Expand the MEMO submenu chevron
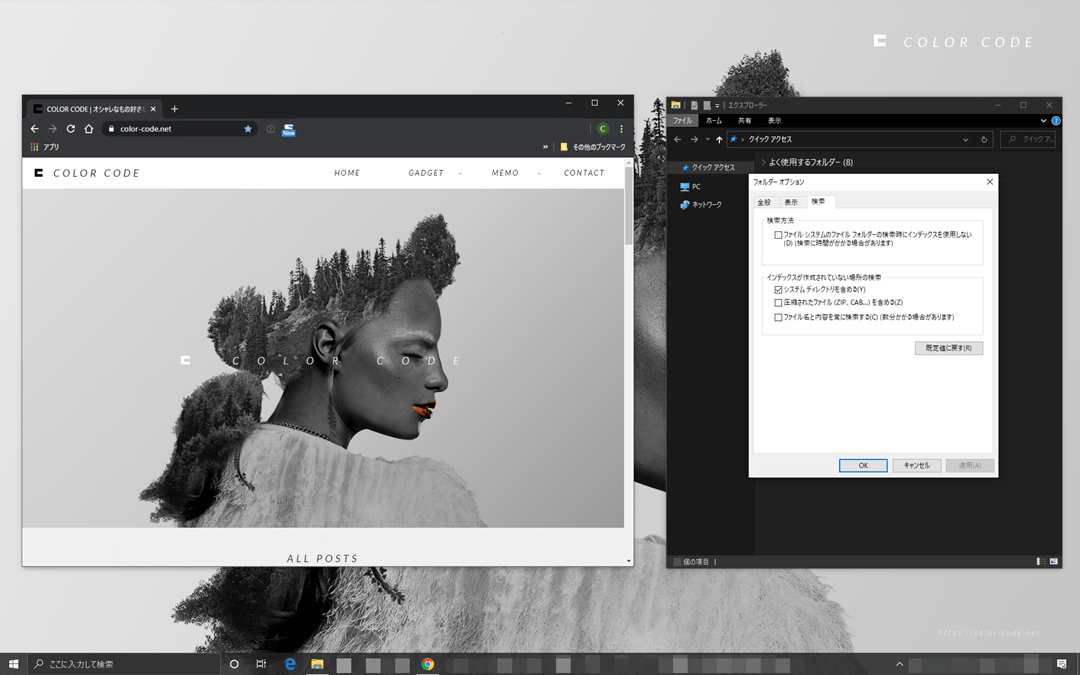The width and height of the screenshot is (1080, 675). click(x=539, y=174)
